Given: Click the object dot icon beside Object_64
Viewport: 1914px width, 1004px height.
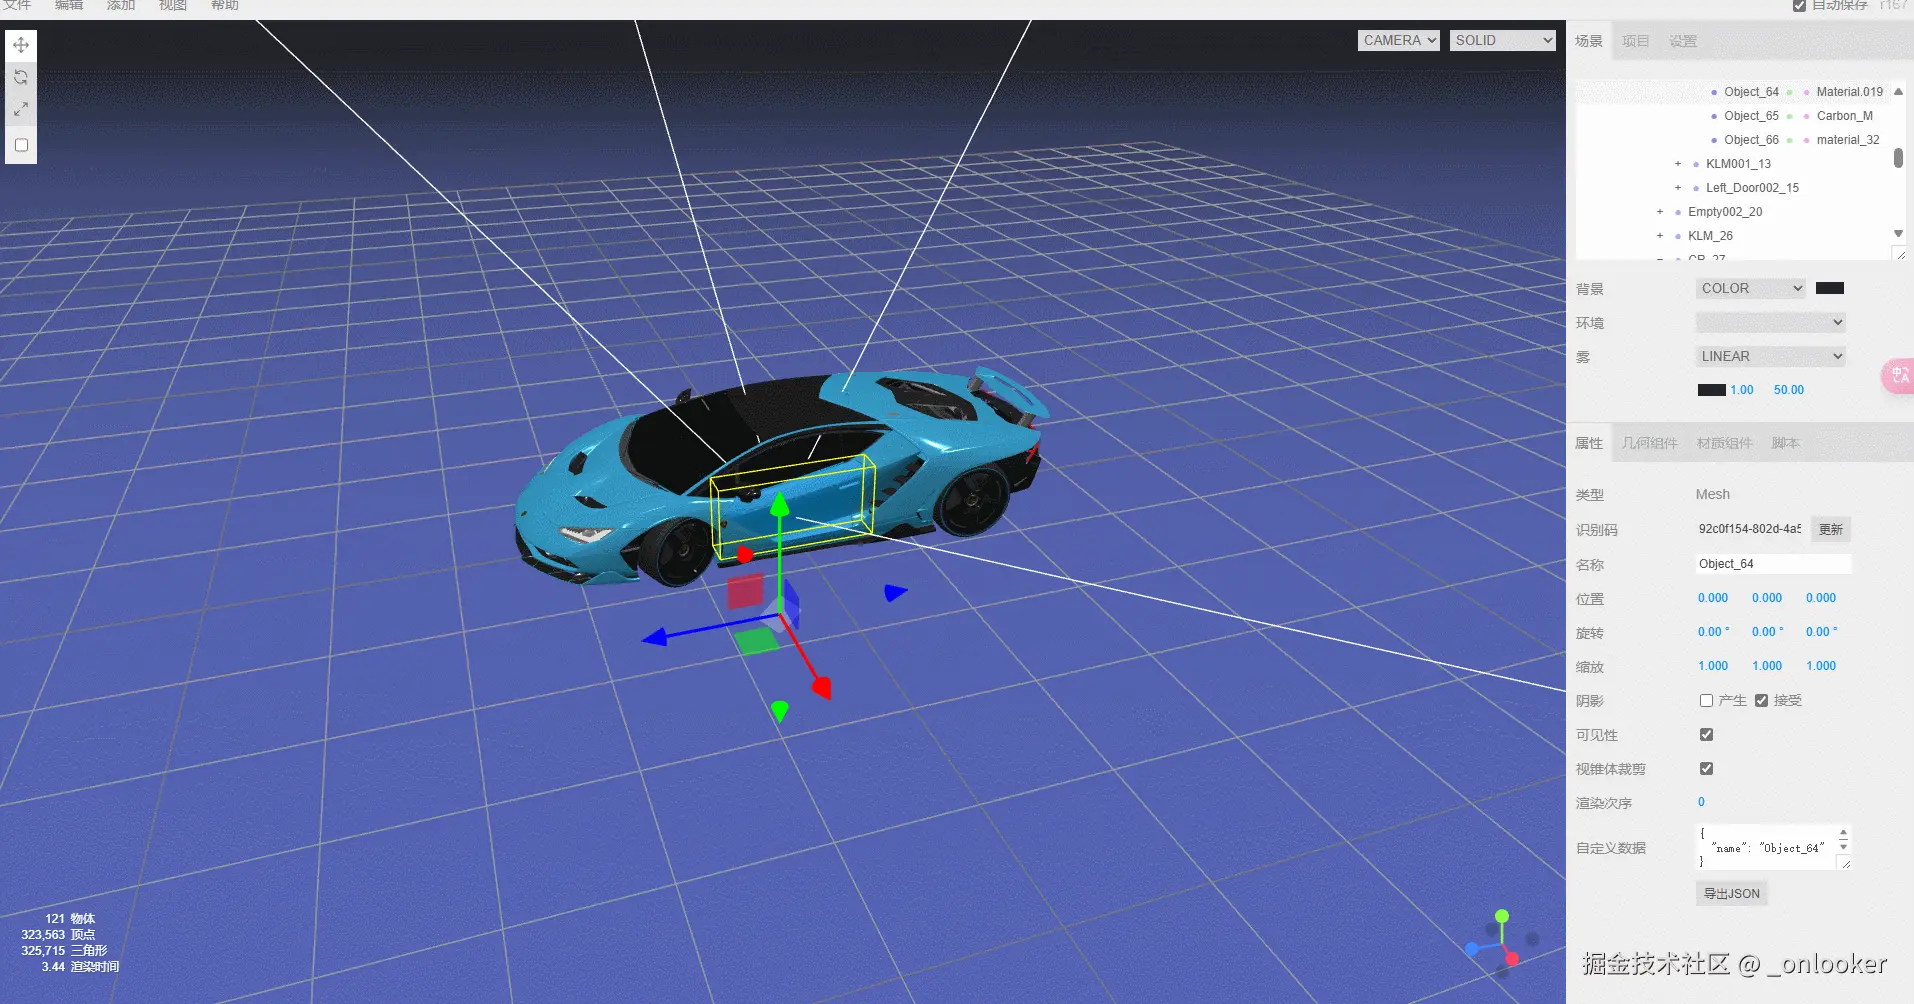Looking at the screenshot, I should (1714, 92).
